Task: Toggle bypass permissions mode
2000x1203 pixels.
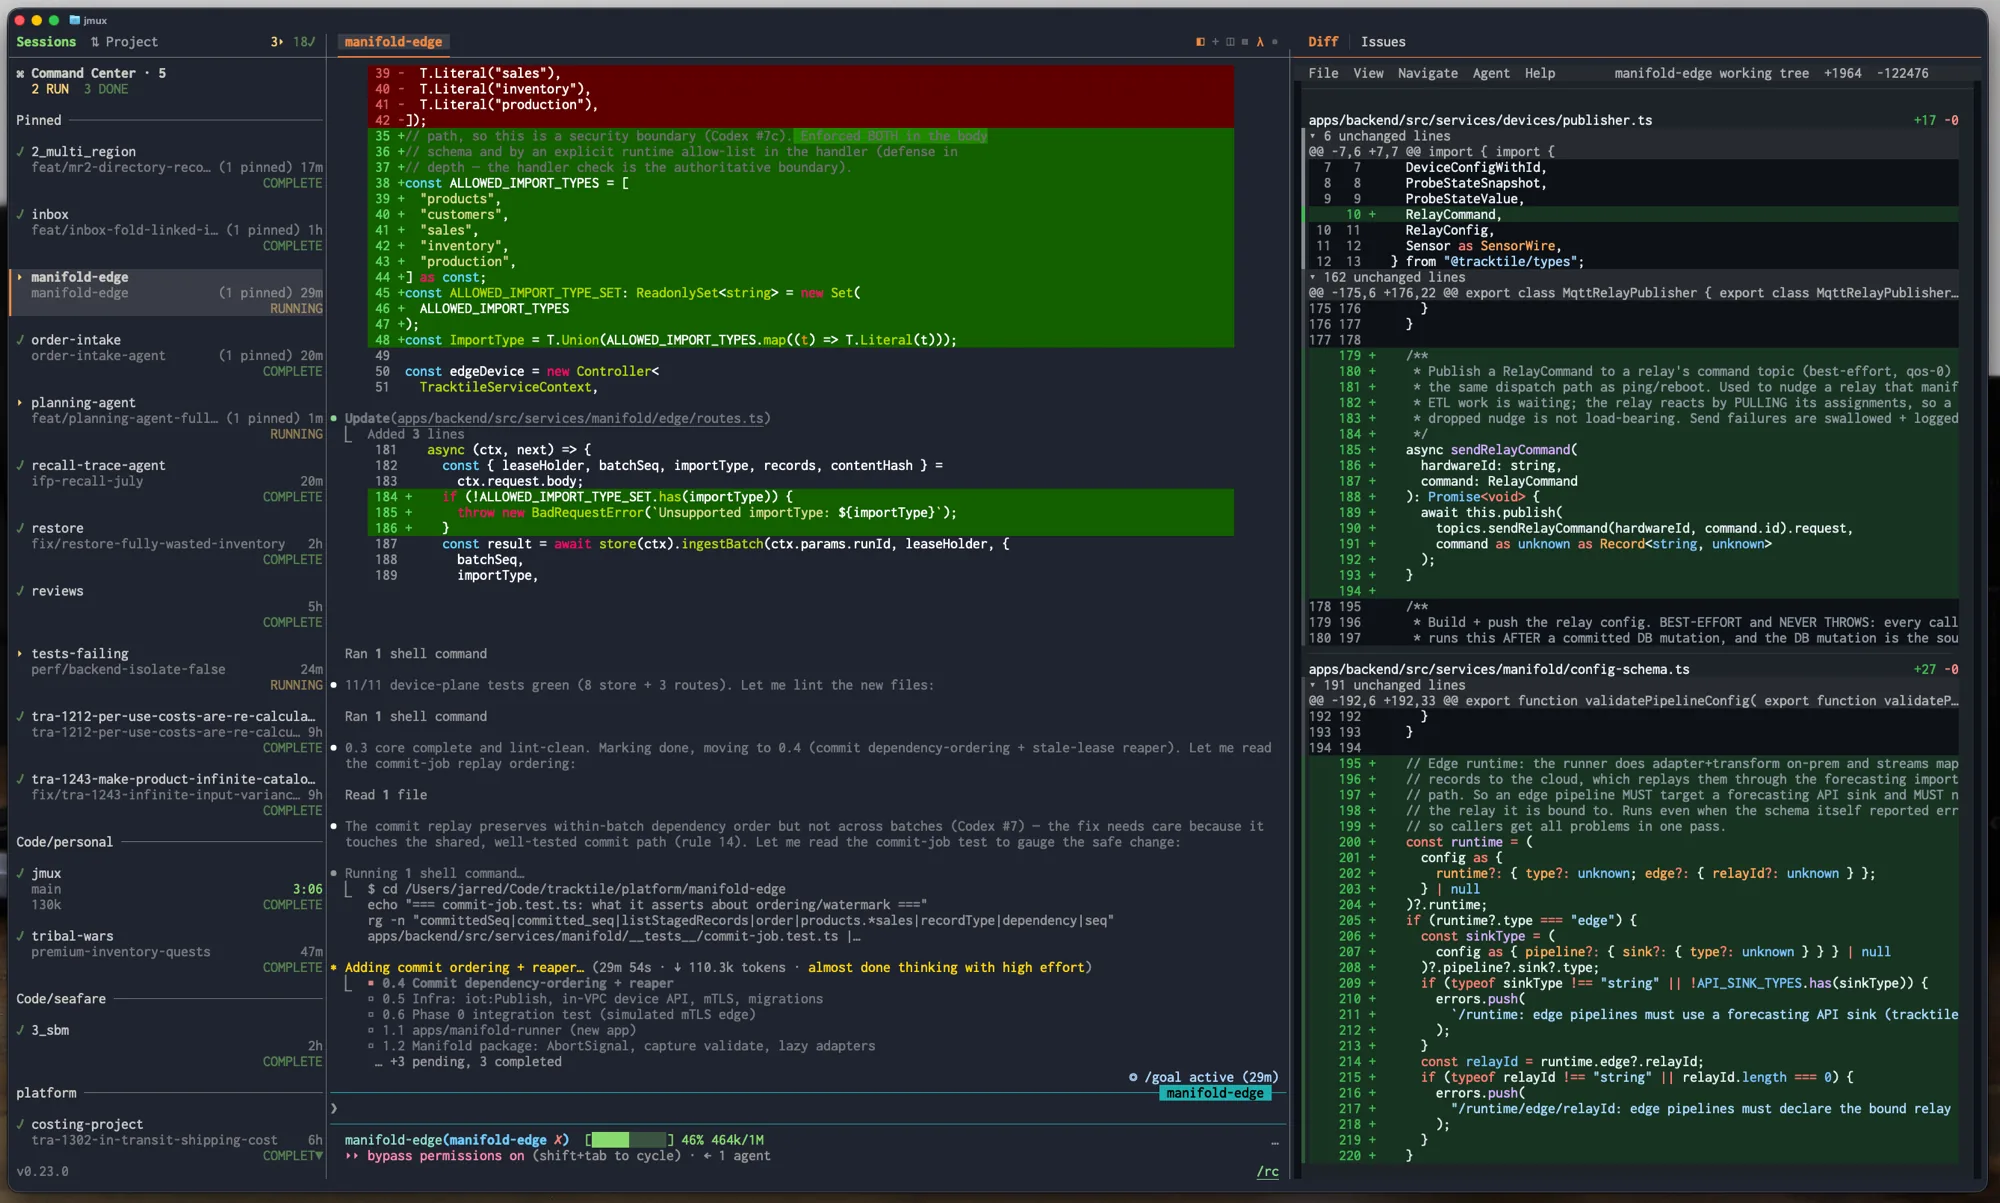Action: point(435,1156)
